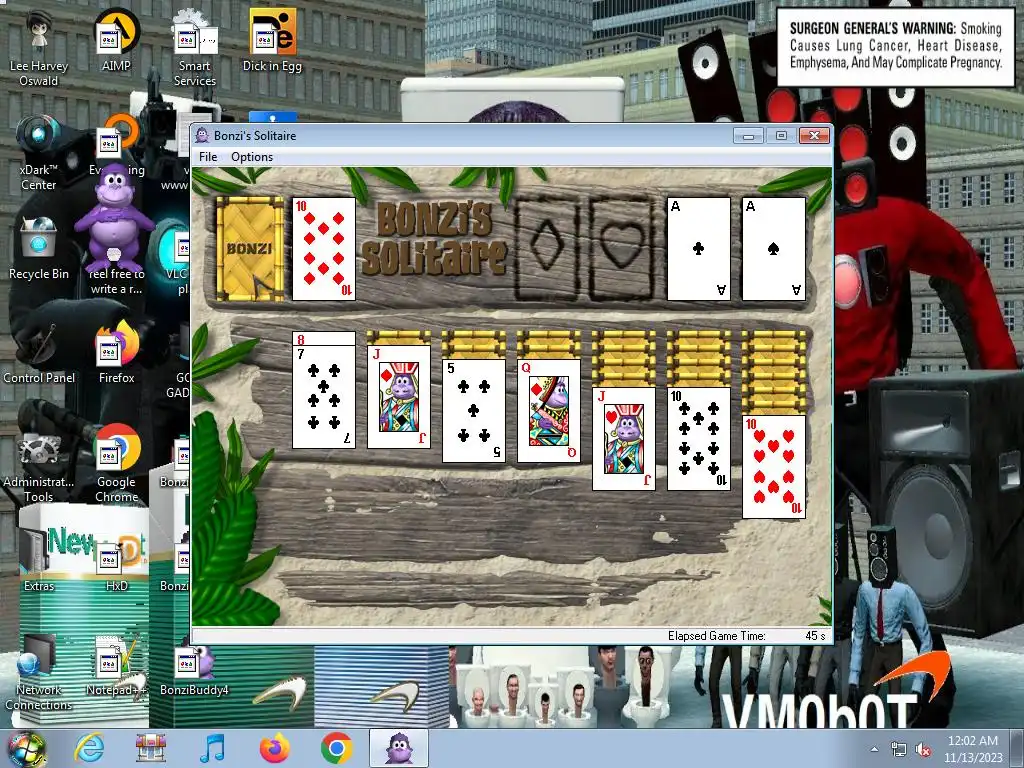
Task: Open the AIMP desktop shortcut
Action: click(x=116, y=41)
